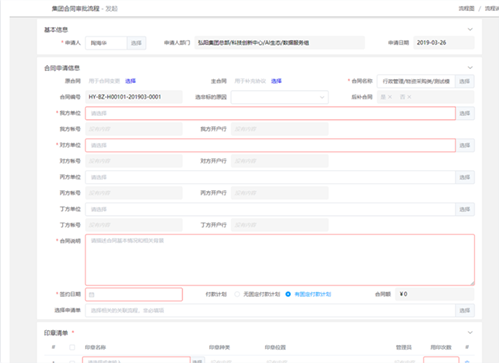Select the 有固定付款计划 radio option

[x=288, y=294]
